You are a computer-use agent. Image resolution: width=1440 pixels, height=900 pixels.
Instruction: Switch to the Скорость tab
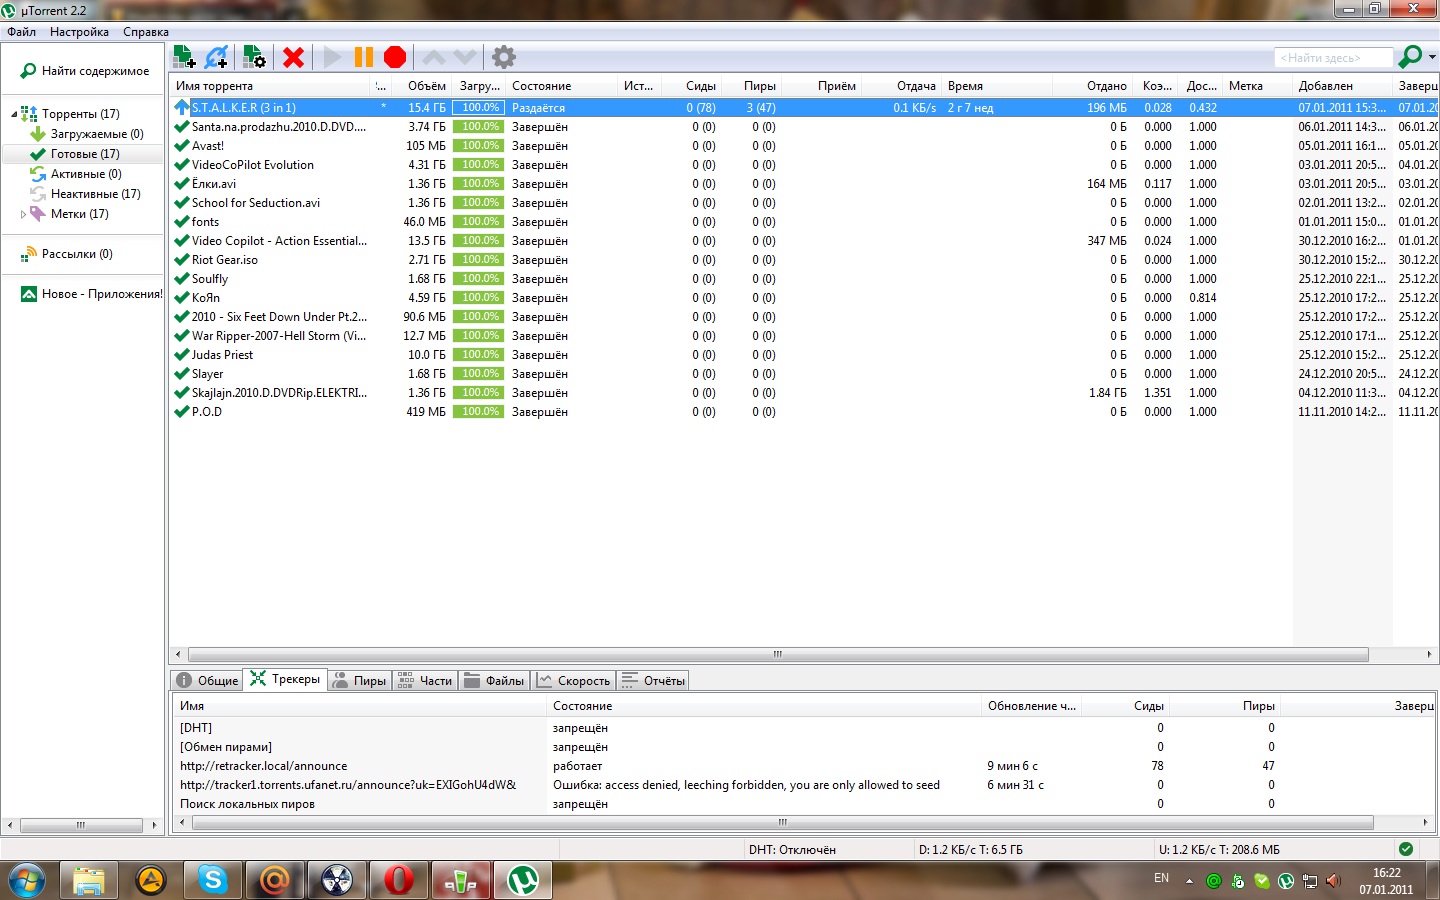coord(573,681)
